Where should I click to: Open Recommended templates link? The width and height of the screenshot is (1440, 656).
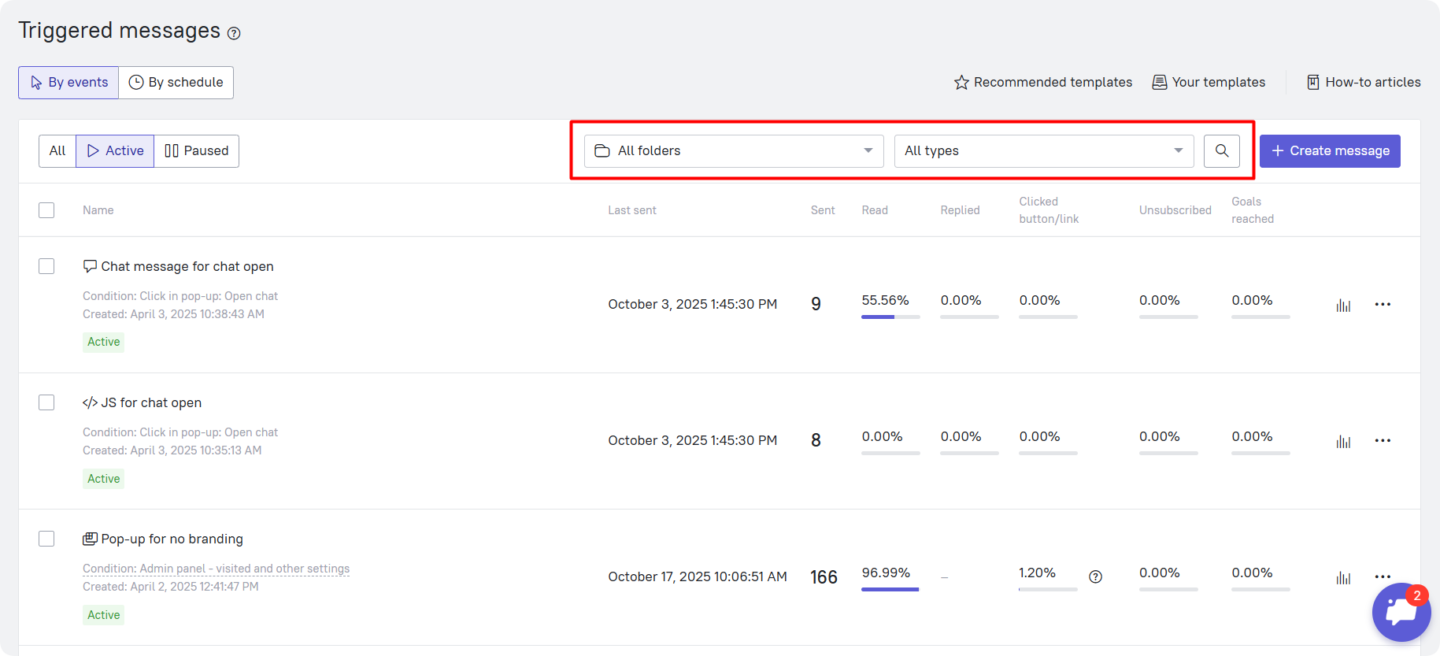(1043, 83)
